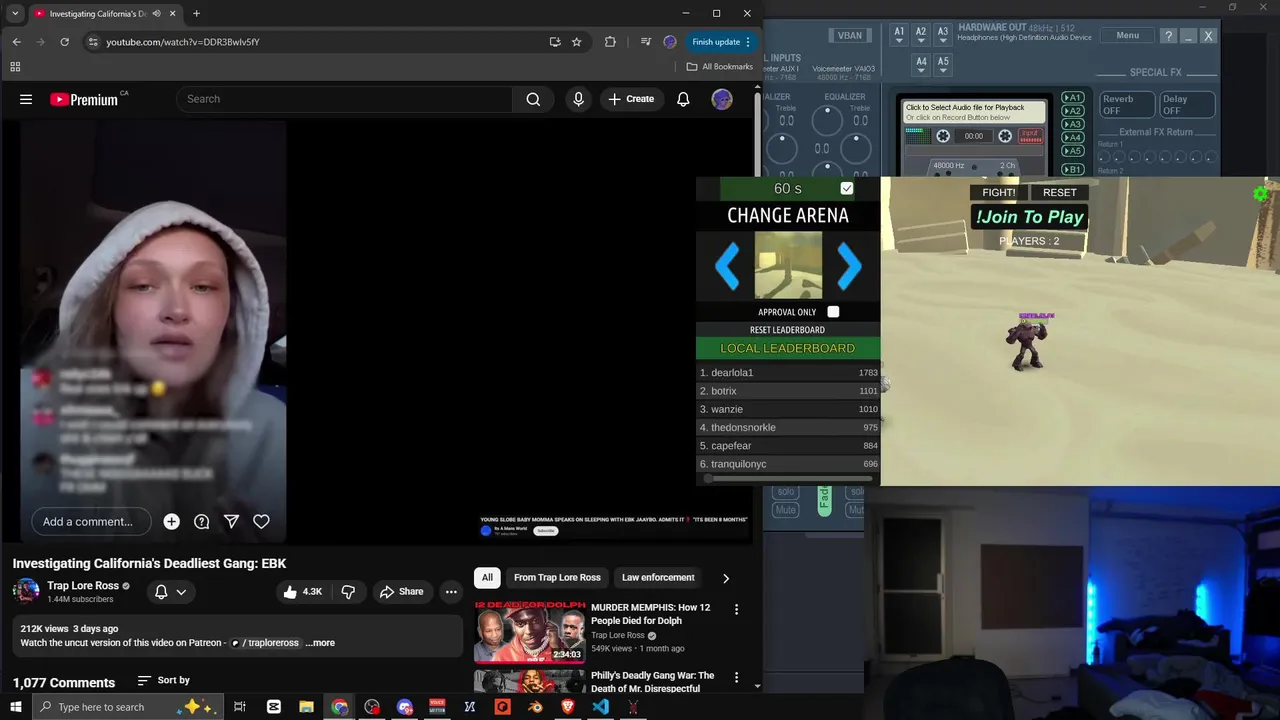Open the YouTube hamburger guide menu

point(26,99)
